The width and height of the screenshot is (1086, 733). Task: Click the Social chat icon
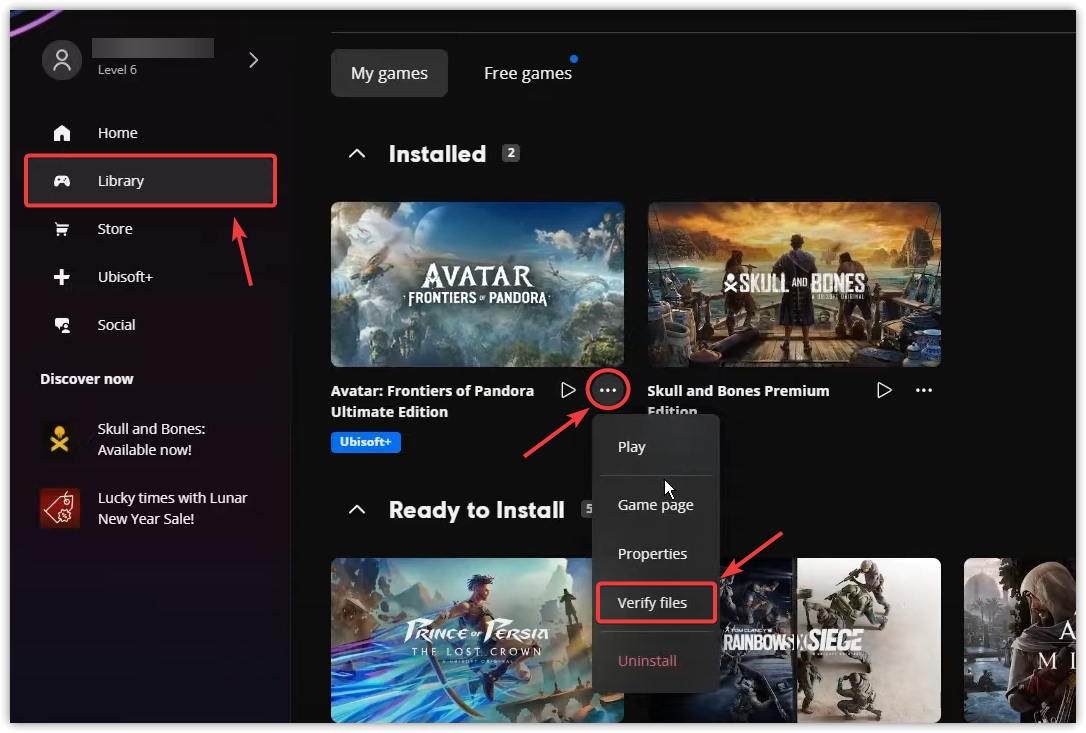tap(62, 325)
